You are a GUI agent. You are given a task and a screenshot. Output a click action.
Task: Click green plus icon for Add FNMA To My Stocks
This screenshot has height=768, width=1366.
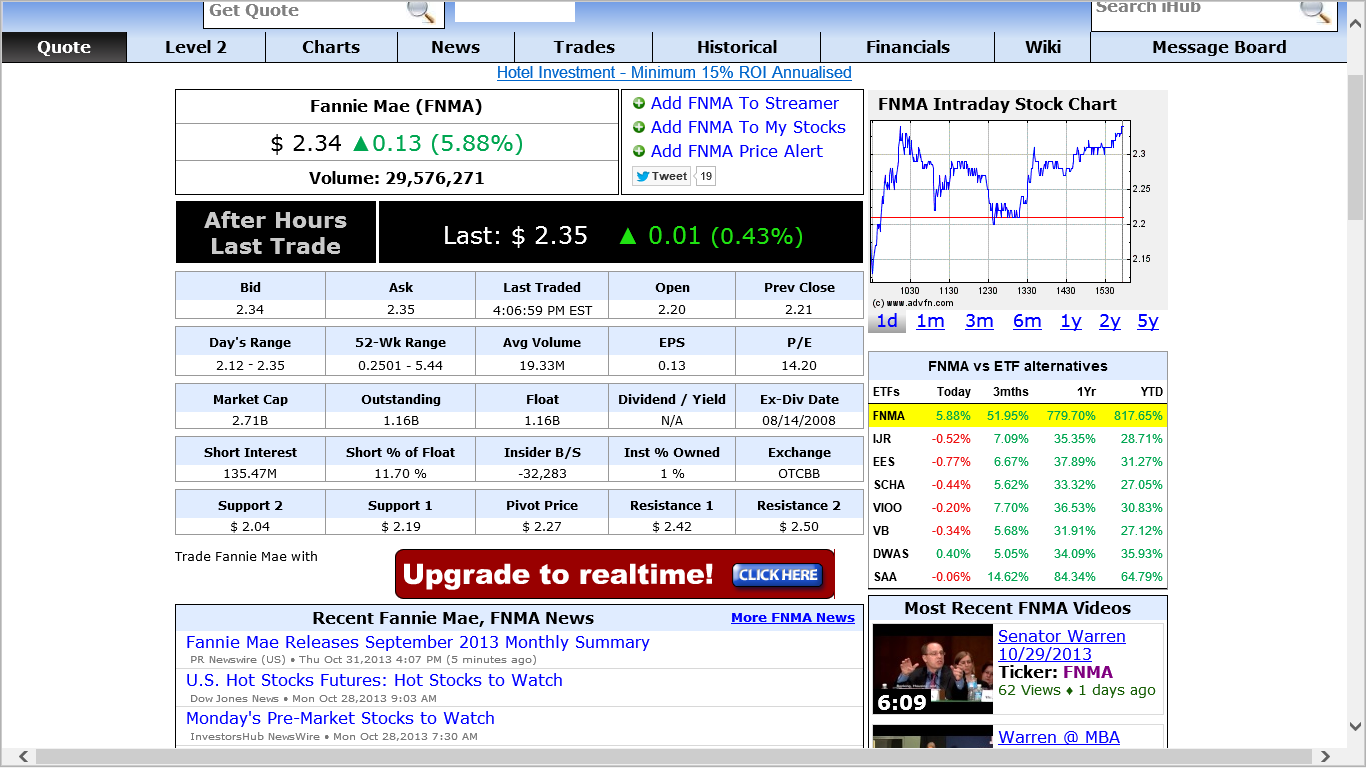coord(639,127)
